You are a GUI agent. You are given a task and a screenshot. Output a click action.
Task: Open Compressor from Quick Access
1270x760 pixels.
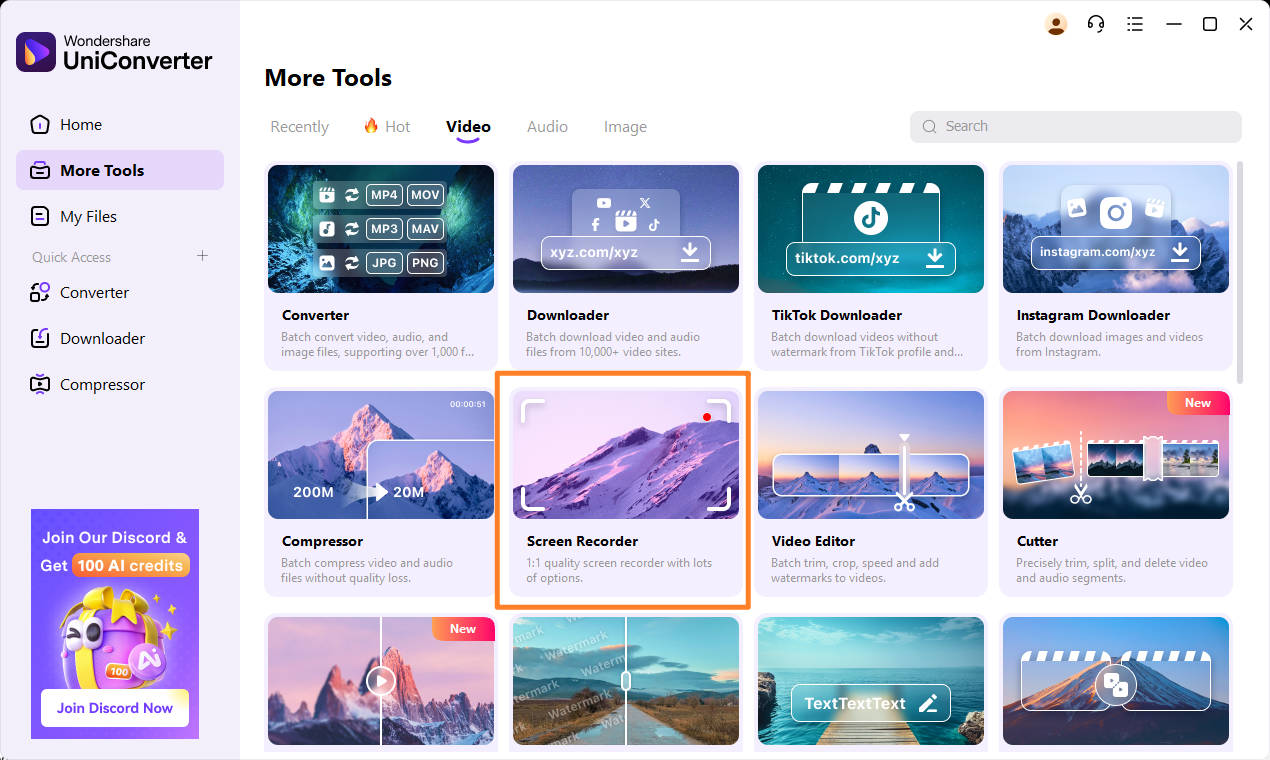(x=120, y=384)
